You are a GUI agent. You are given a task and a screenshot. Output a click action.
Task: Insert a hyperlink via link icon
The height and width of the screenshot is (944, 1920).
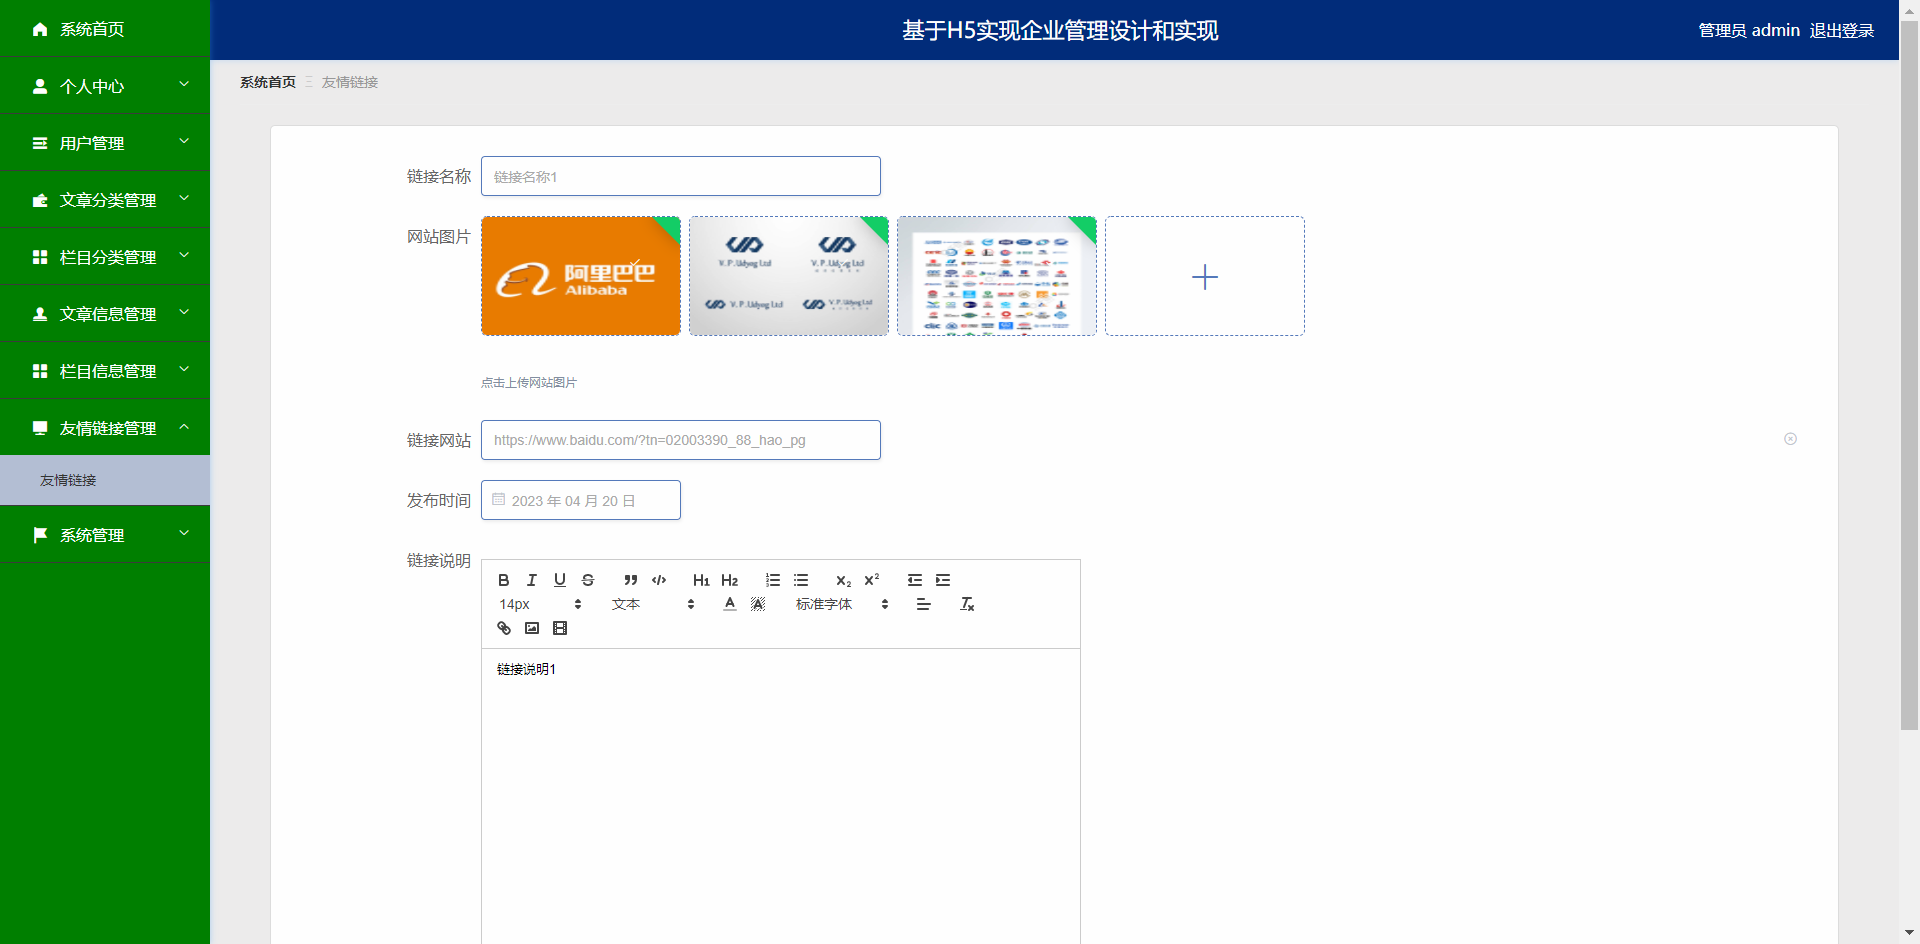coord(504,628)
